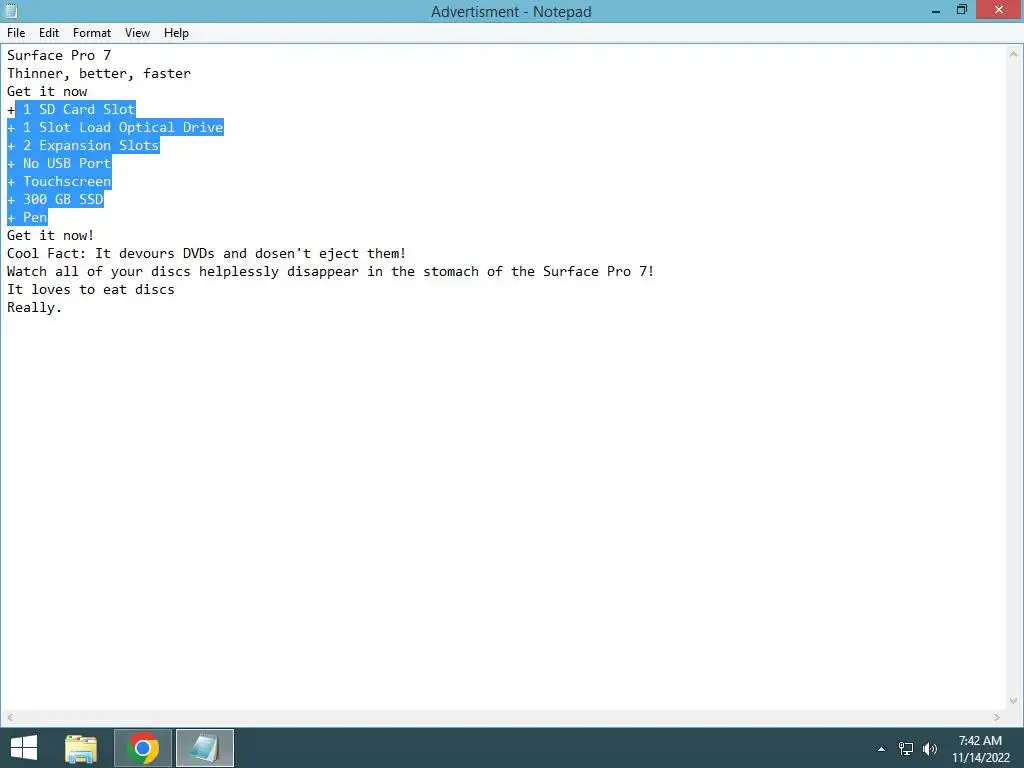Show hidden system tray icons

tap(882, 749)
